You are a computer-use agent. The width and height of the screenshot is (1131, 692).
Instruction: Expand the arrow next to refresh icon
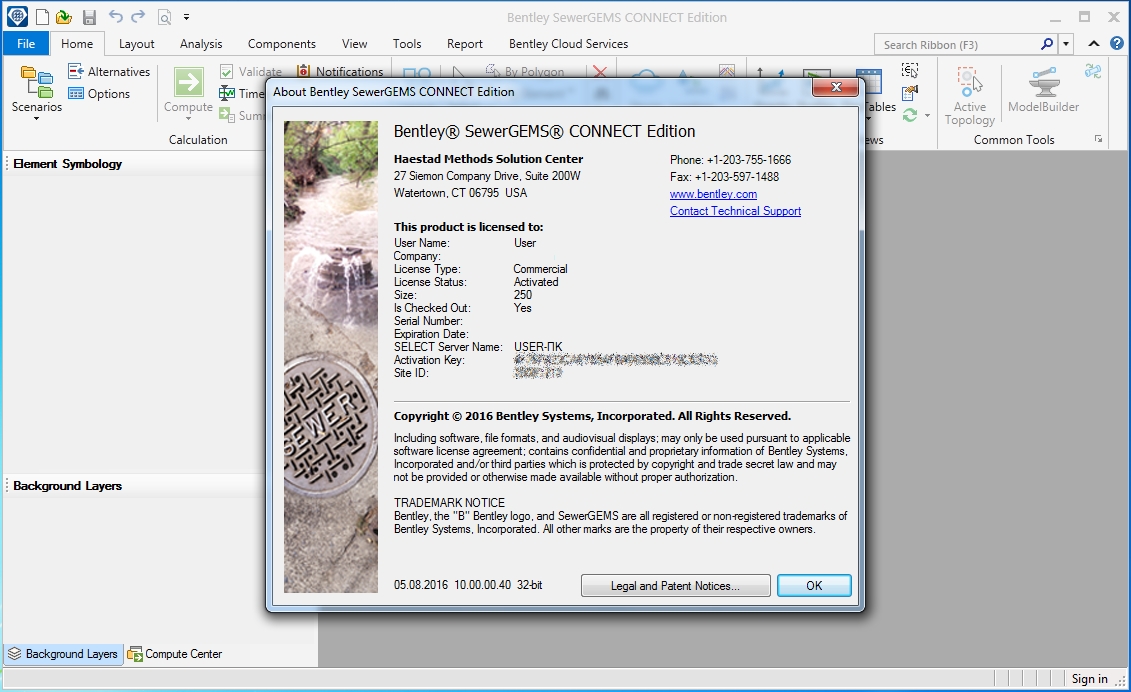[927, 115]
